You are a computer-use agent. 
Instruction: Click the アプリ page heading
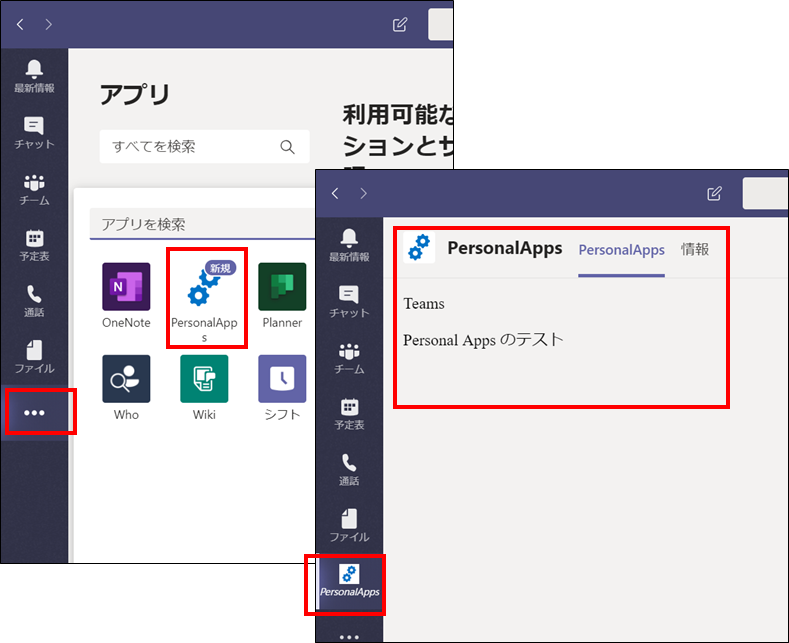click(135, 95)
